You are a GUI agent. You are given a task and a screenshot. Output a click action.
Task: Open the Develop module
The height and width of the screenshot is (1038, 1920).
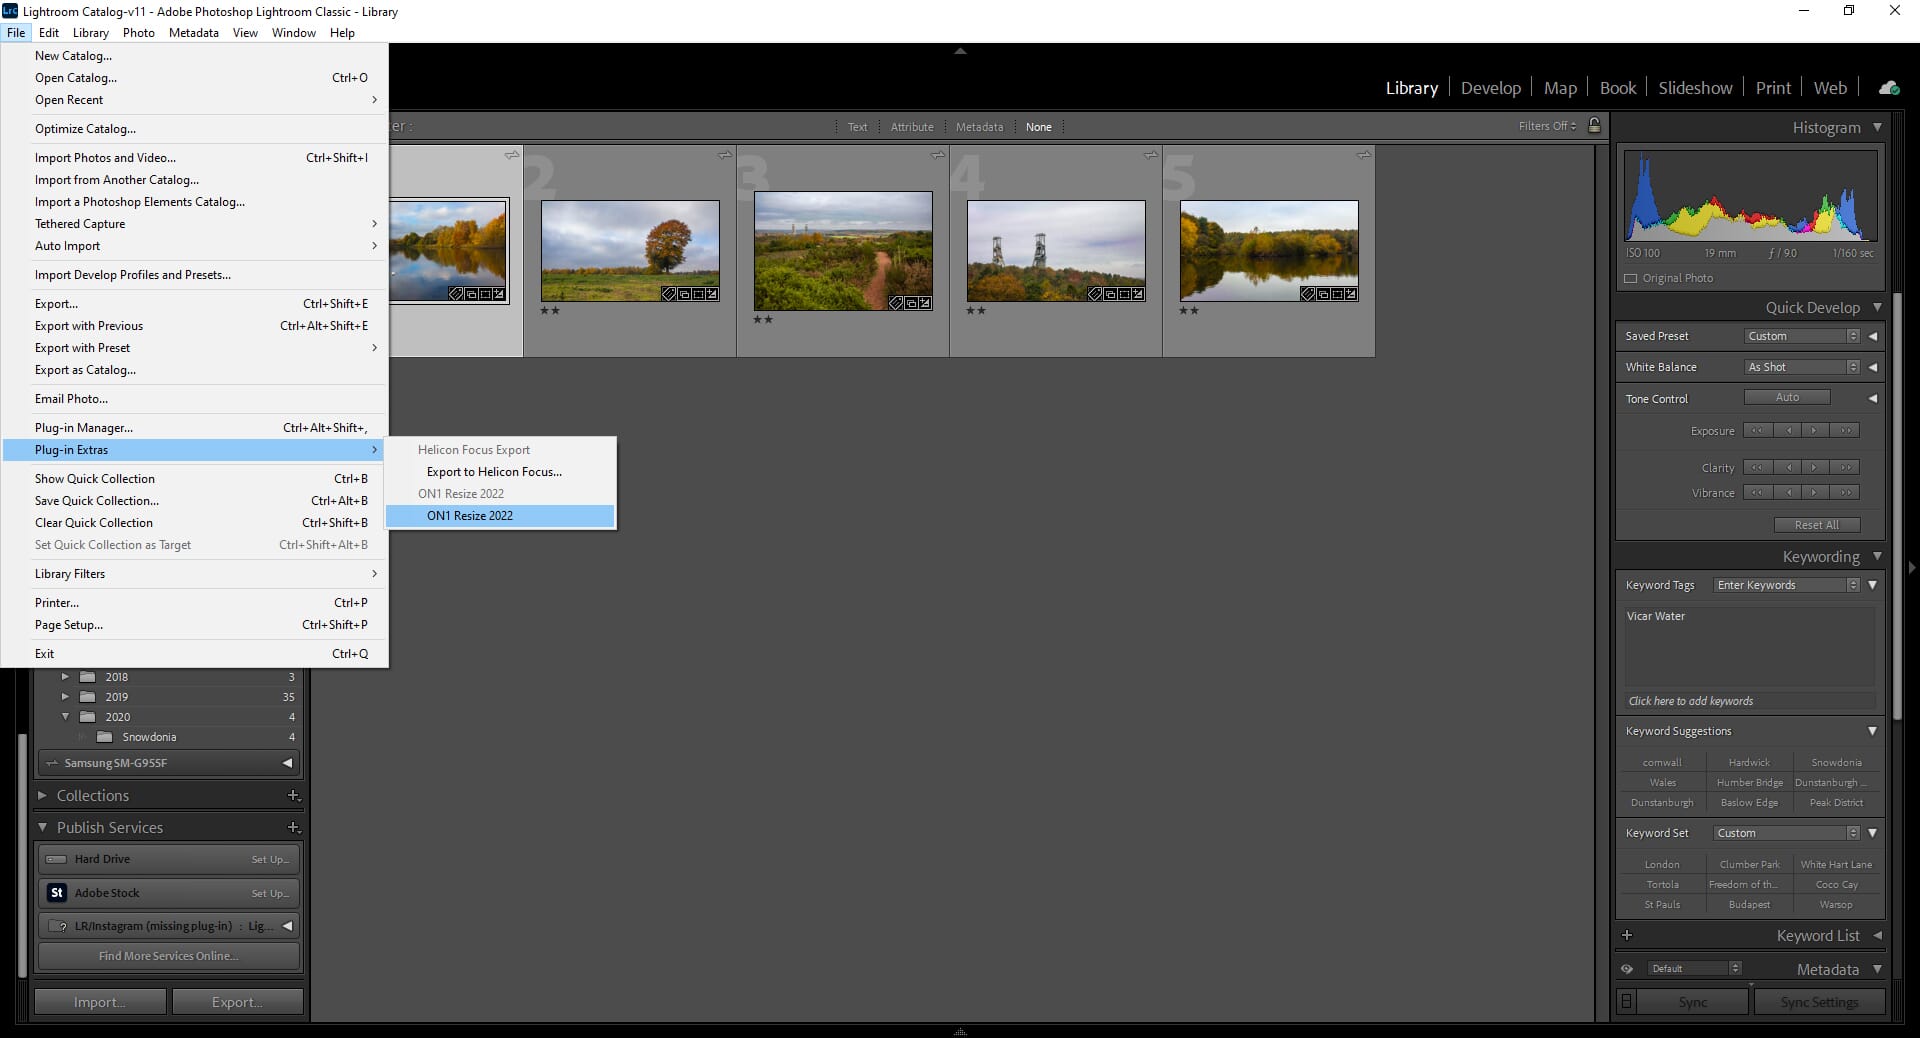pyautogui.click(x=1490, y=88)
